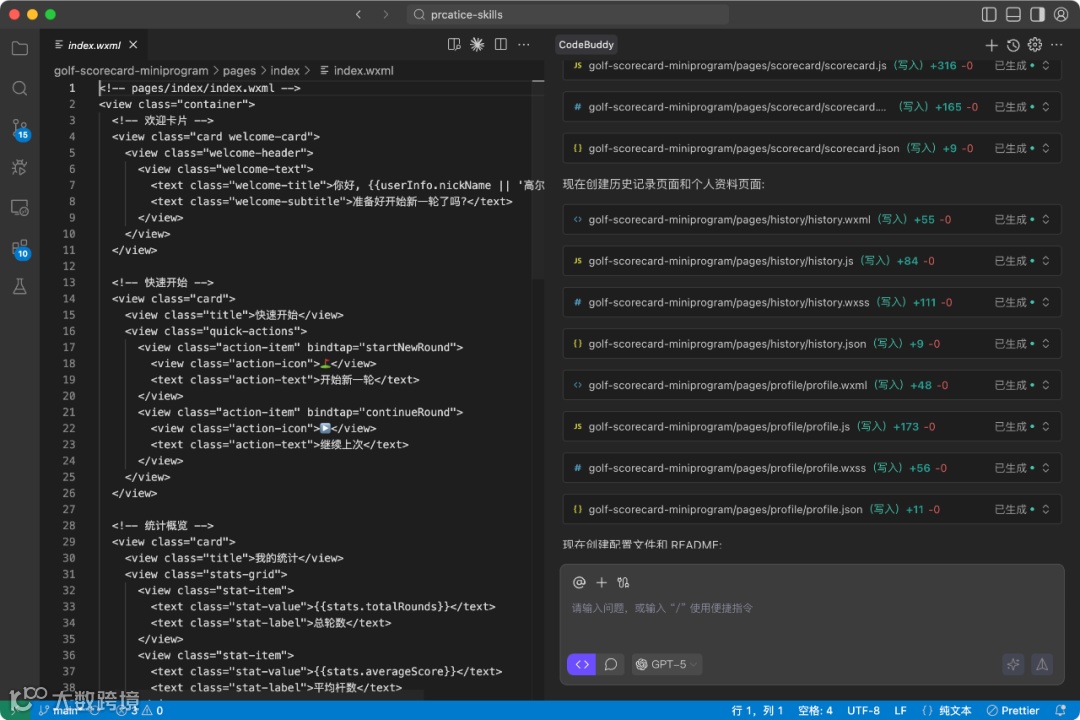Expand the profile.wxml file change entry
The image size is (1080, 720).
[1046, 384]
